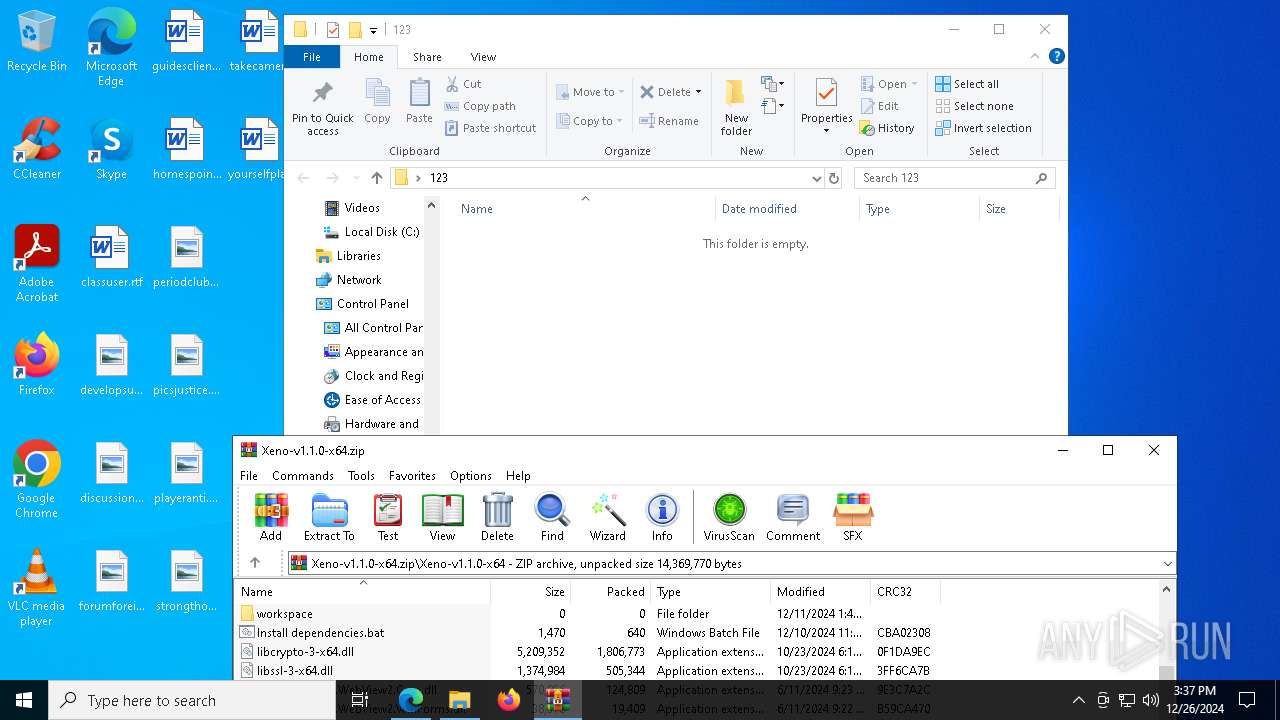Open the Delete dropdown arrow
This screenshot has height=720, width=1280.
pyautogui.click(x=698, y=92)
